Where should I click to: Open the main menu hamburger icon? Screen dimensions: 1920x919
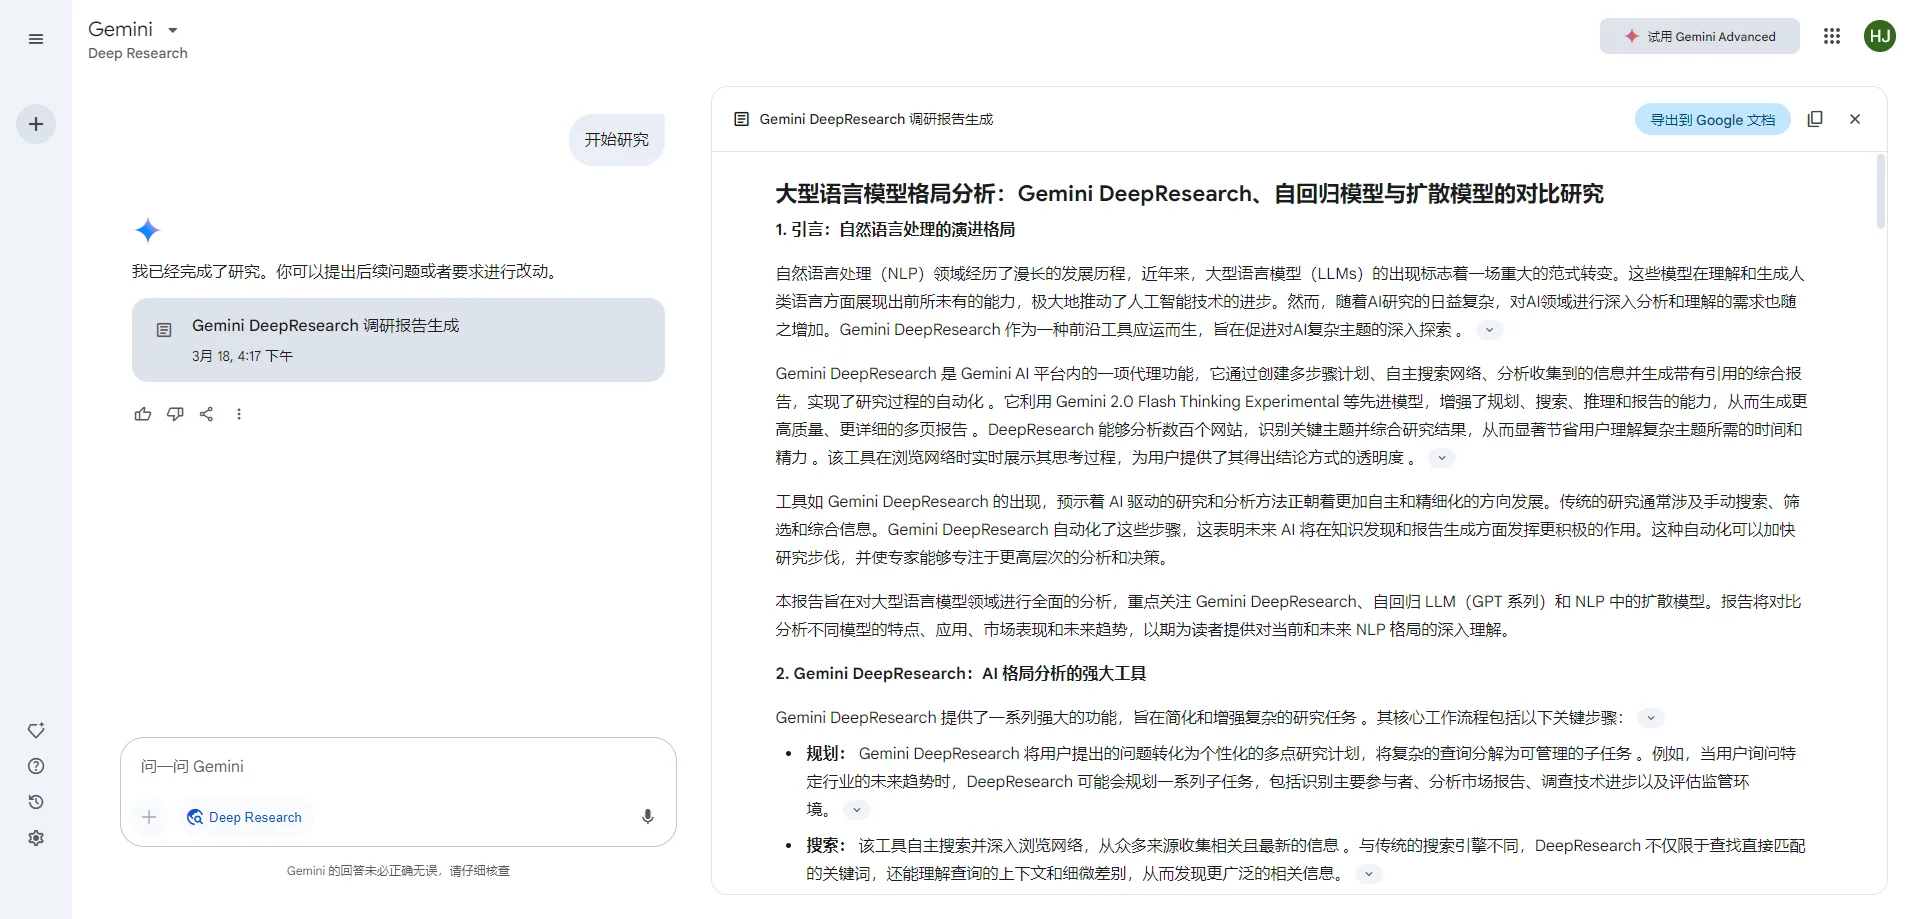[36, 39]
